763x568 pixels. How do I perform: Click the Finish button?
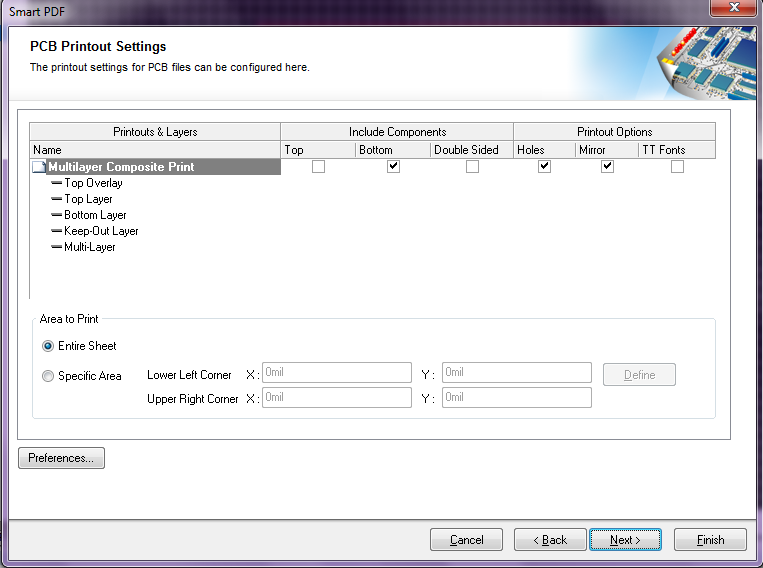pyautogui.click(x=710, y=540)
